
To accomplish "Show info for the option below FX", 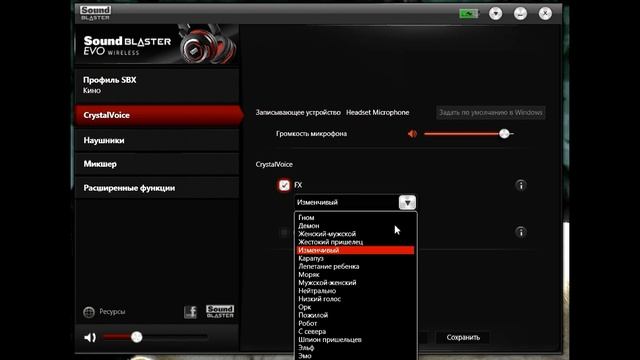I will [520, 232].
